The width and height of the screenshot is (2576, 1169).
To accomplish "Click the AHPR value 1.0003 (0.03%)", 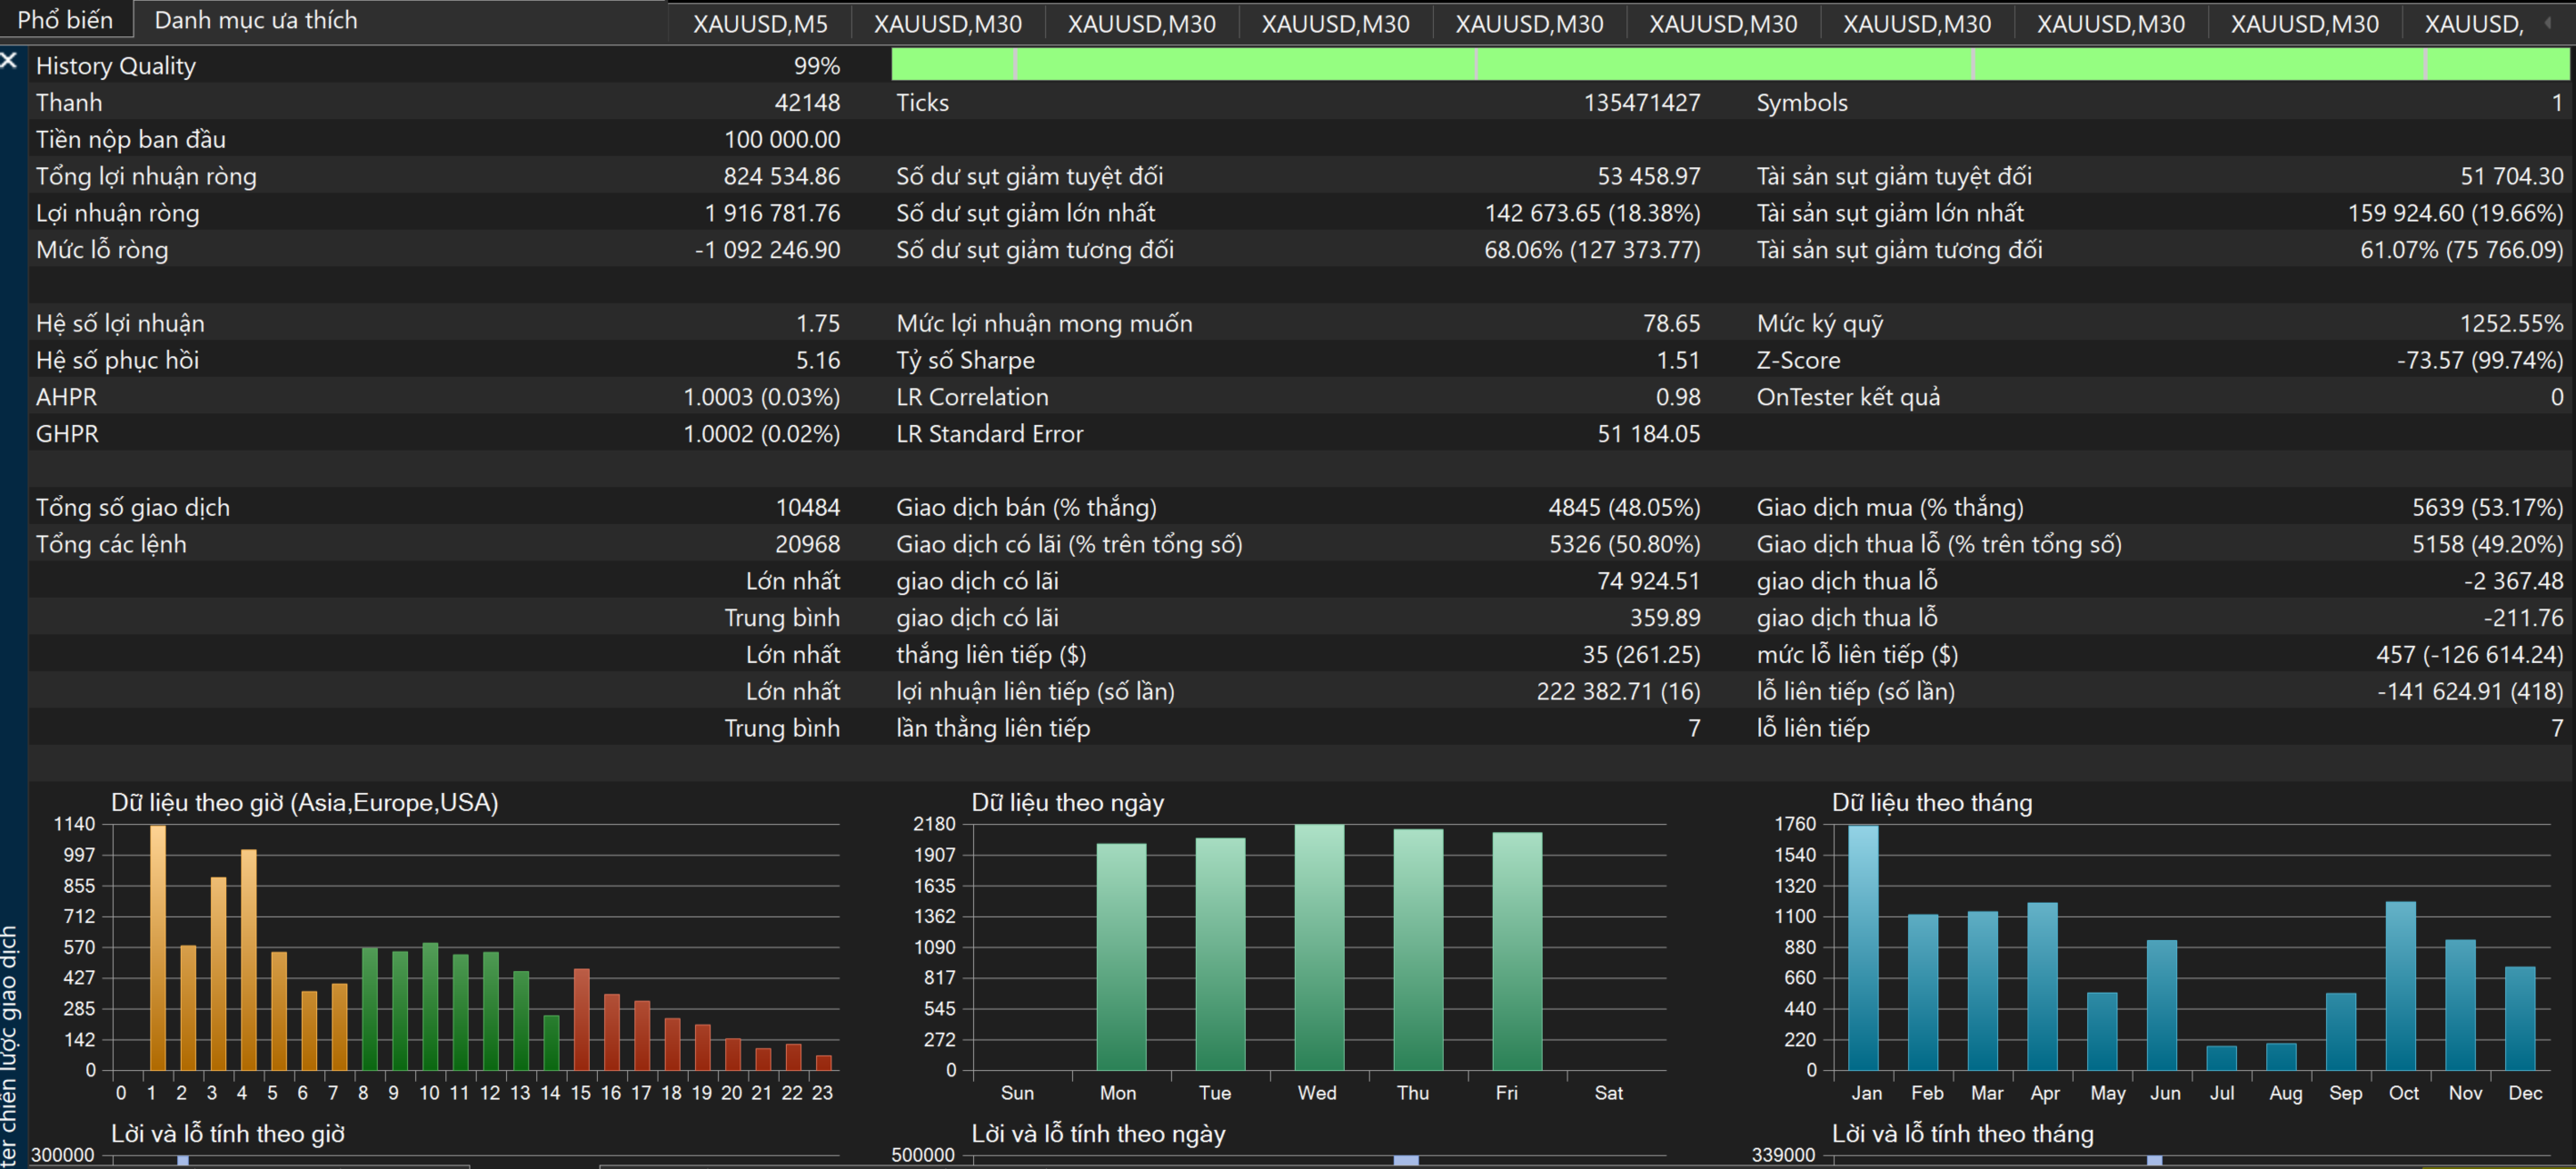I will click(761, 398).
